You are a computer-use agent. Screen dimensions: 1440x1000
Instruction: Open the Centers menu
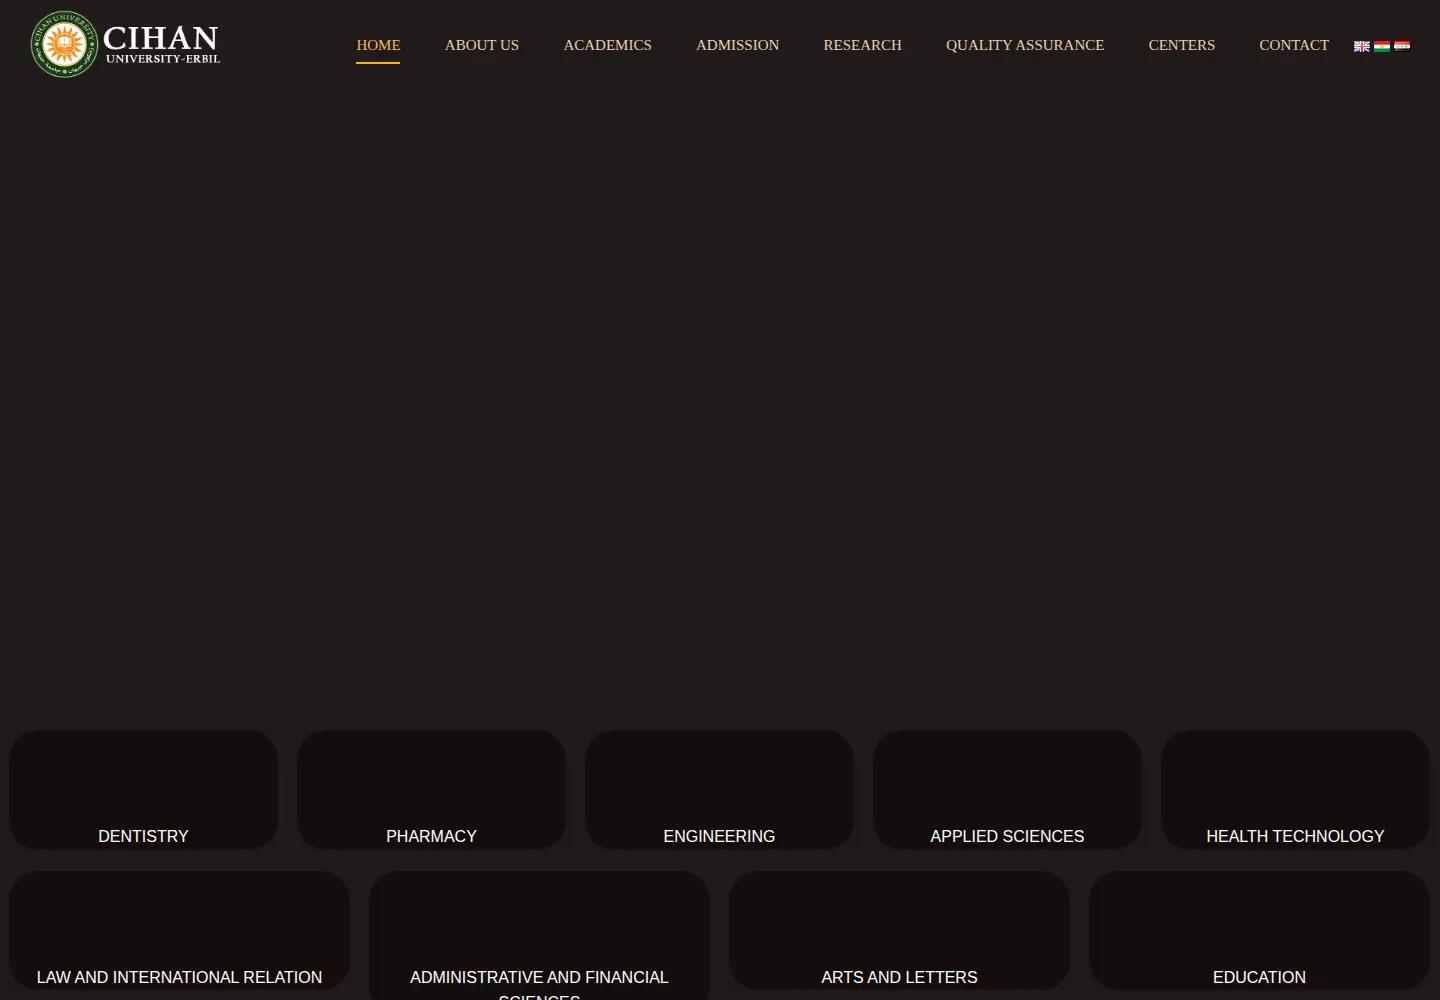pyautogui.click(x=1181, y=45)
